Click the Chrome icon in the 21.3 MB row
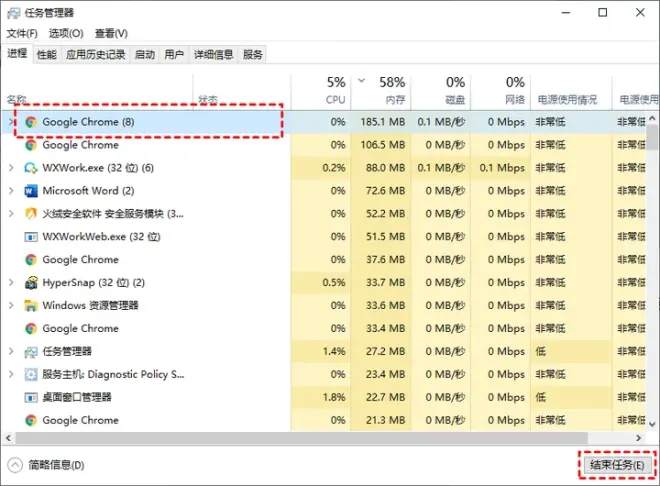660x486 pixels. pyautogui.click(x=31, y=420)
